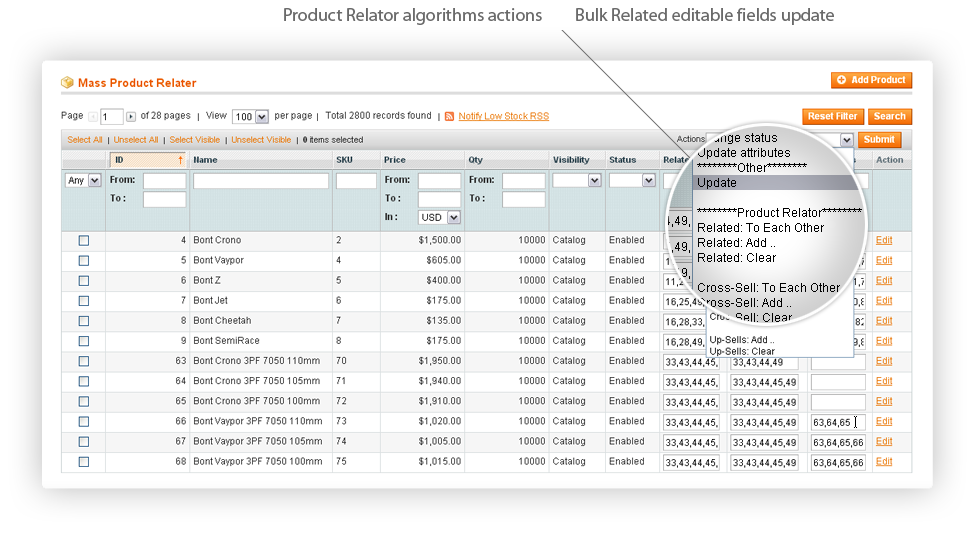Sort by the Visibility column header

click(571, 160)
